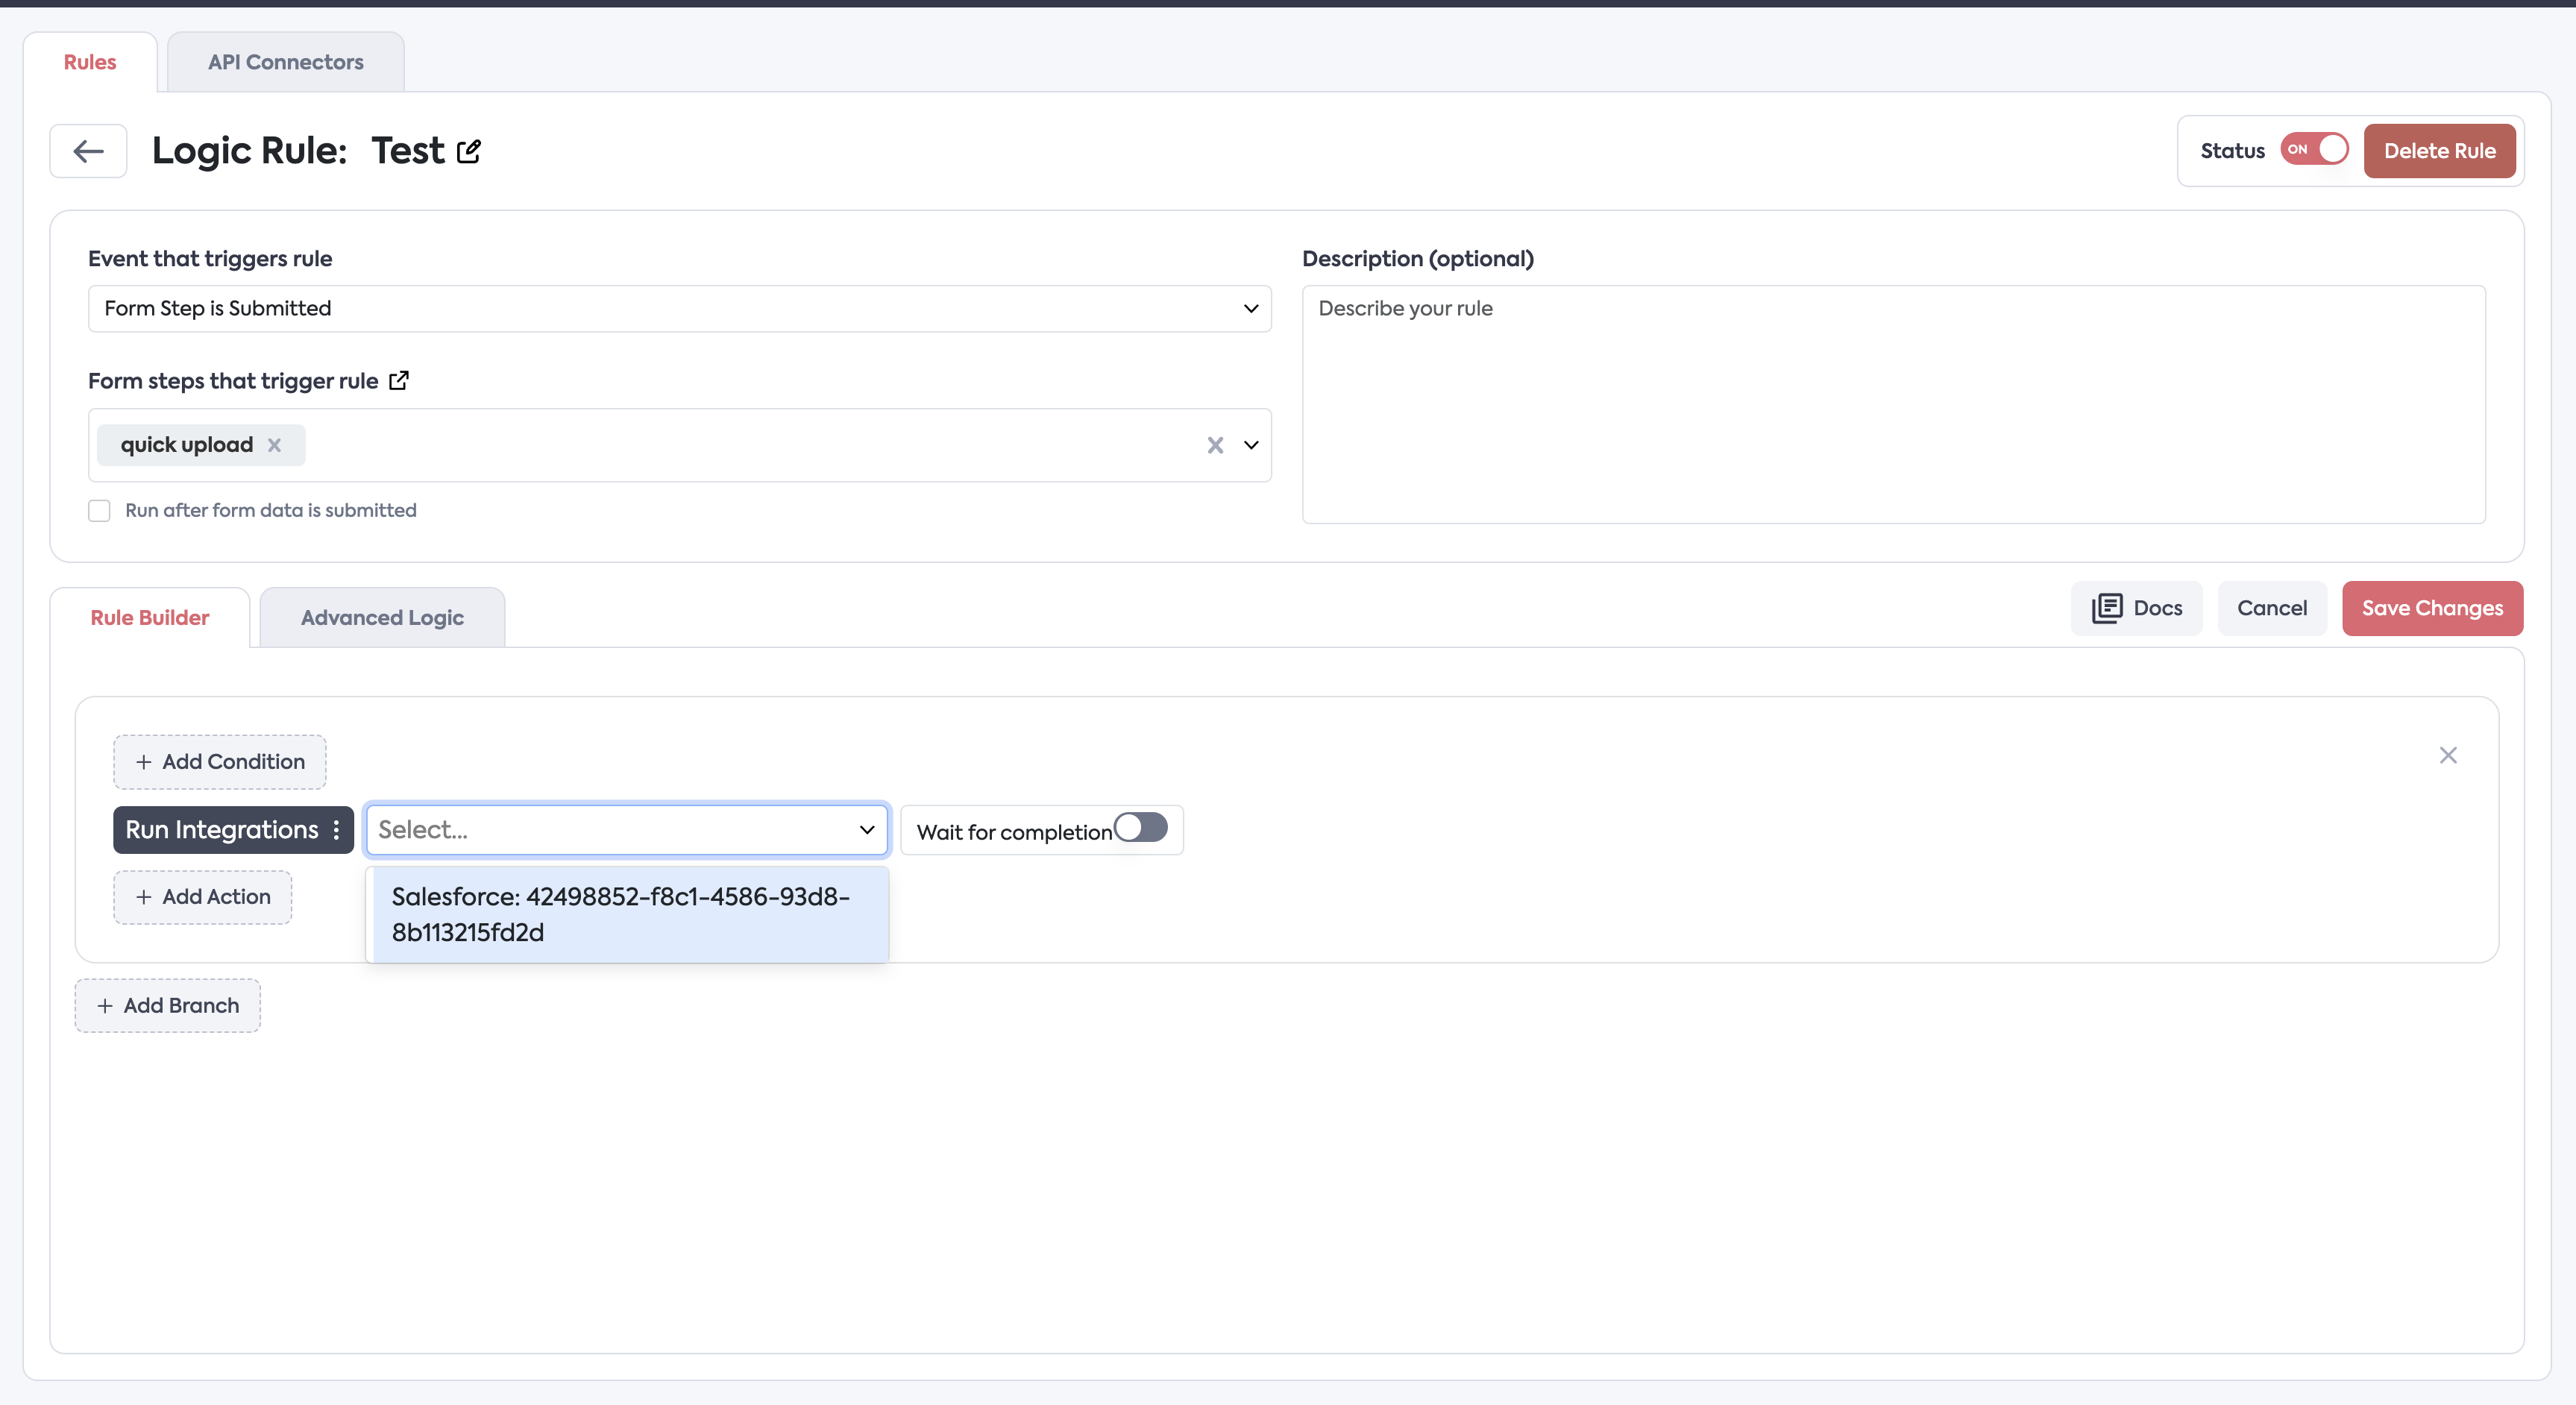Viewport: 2576px width, 1405px height.
Task: Remove the branch with the X icon
Action: tap(2447, 755)
